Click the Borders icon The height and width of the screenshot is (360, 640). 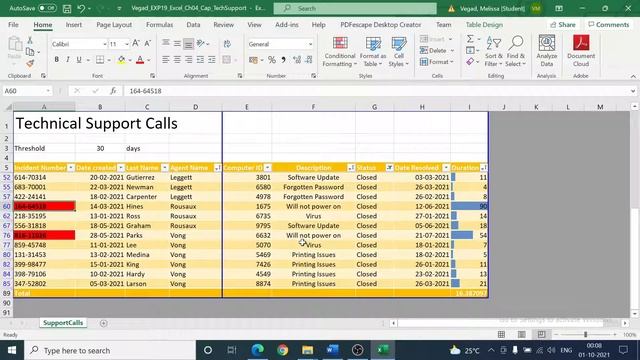coord(100,60)
